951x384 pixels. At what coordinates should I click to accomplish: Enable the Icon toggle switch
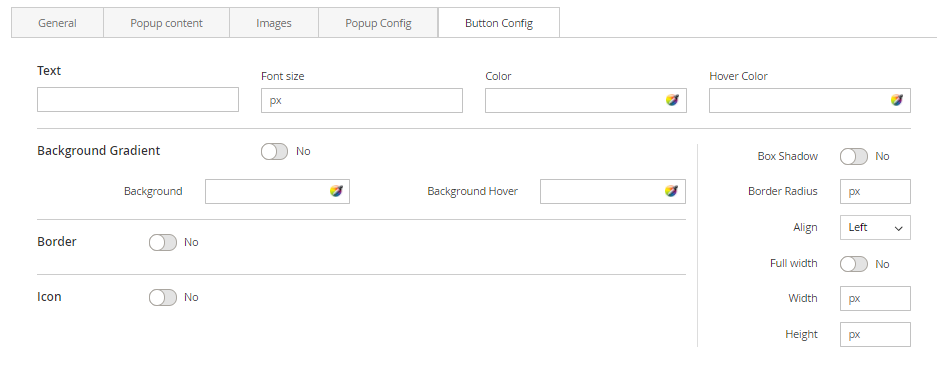[x=163, y=297]
